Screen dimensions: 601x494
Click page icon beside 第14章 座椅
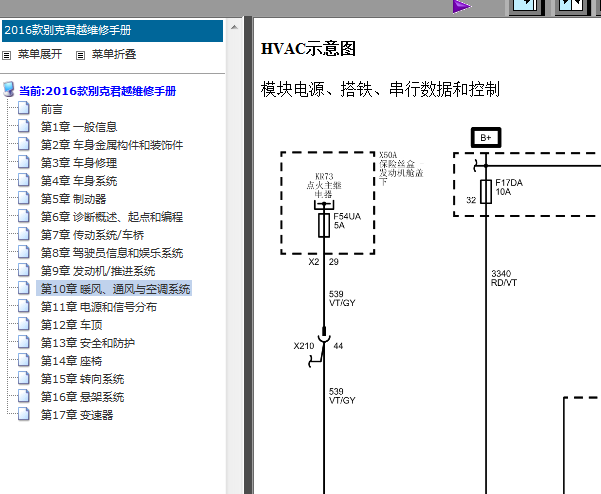point(24,361)
